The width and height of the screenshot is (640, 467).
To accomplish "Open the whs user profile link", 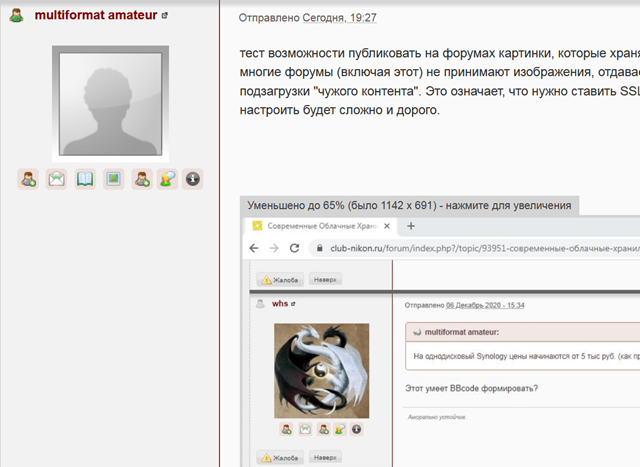I will click(x=280, y=303).
